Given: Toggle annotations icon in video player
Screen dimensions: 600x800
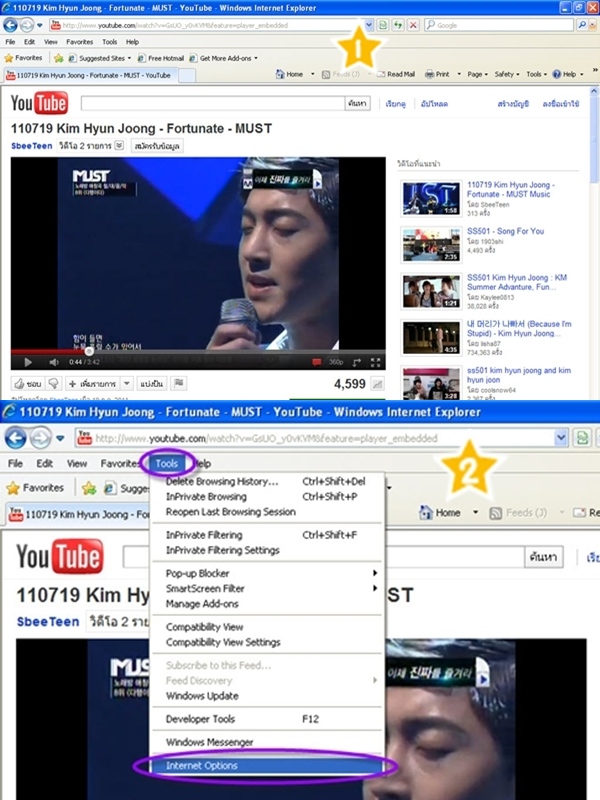Looking at the screenshot, I should click(317, 362).
